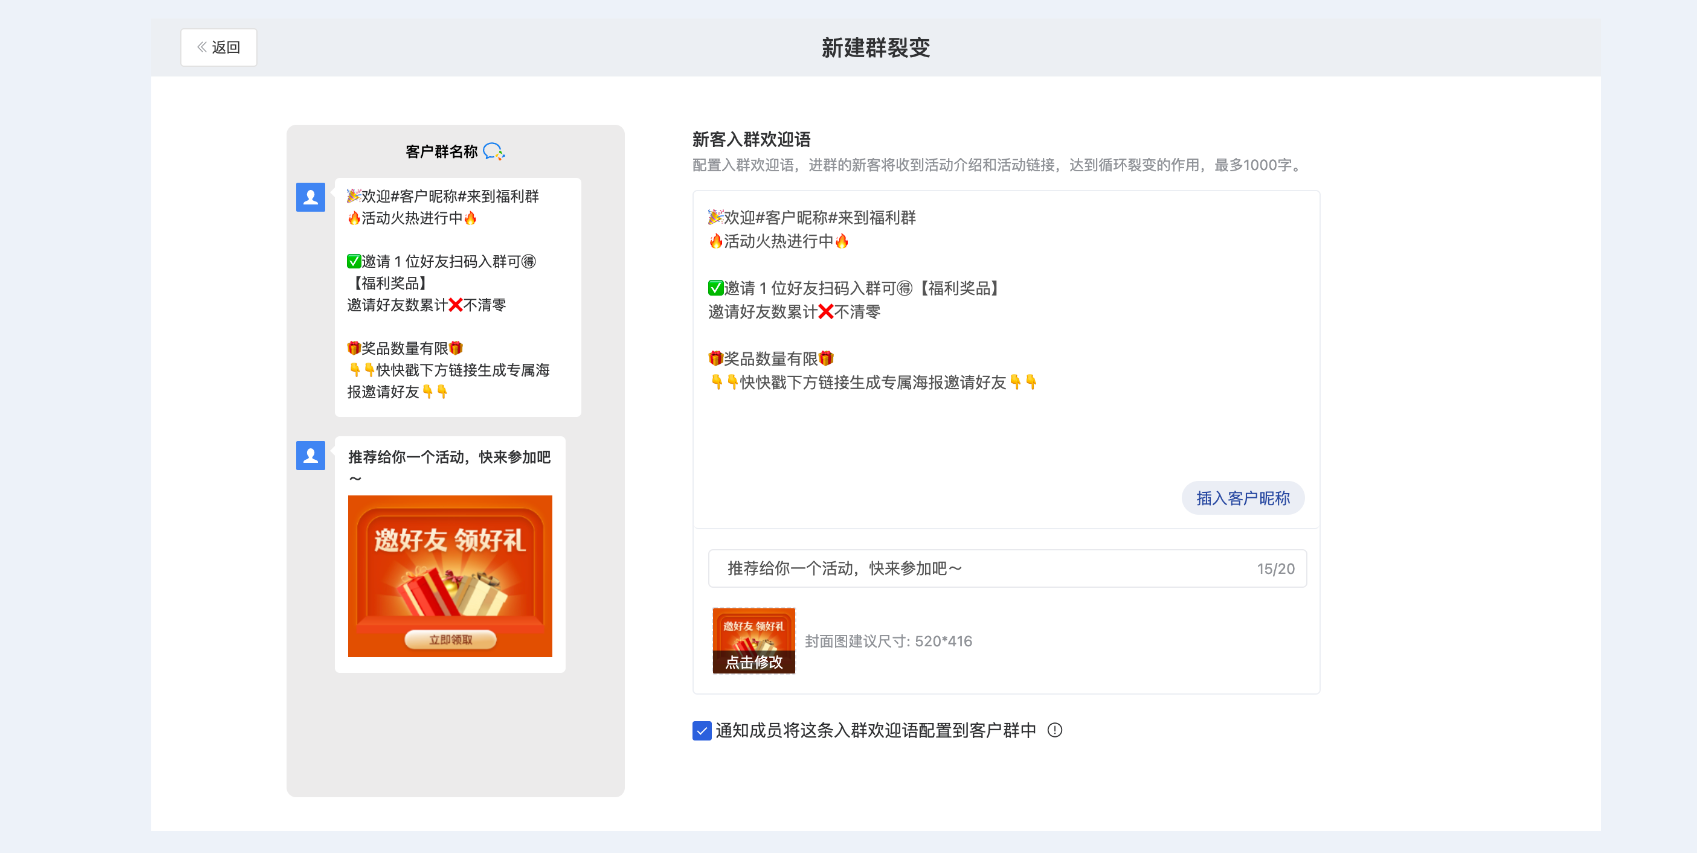Click the 新客入群欢迎语 section heading
Screen dimensions: 1697x853
pyautogui.click(x=751, y=140)
